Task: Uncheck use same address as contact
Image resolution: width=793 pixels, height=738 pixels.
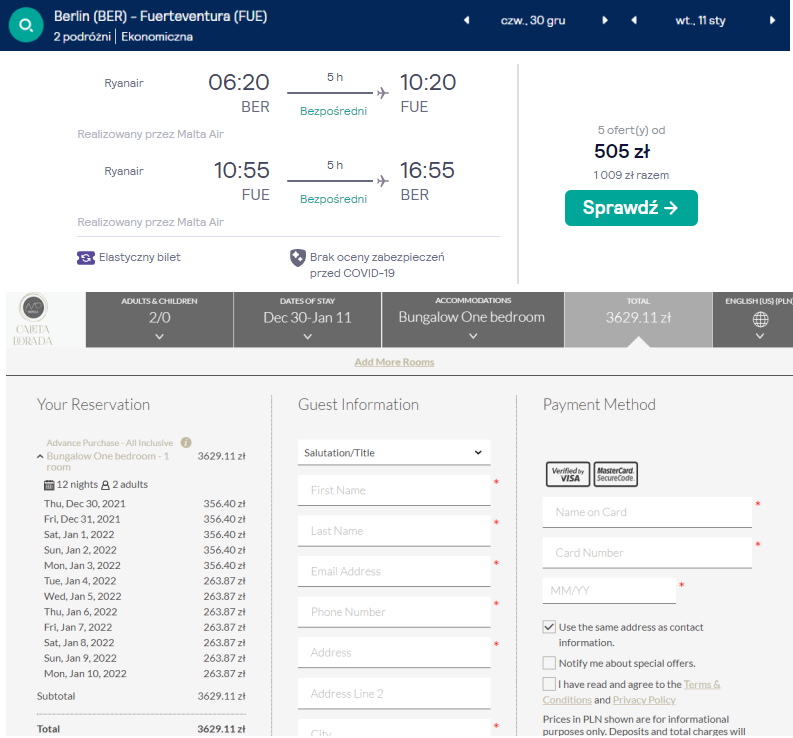Action: [549, 627]
